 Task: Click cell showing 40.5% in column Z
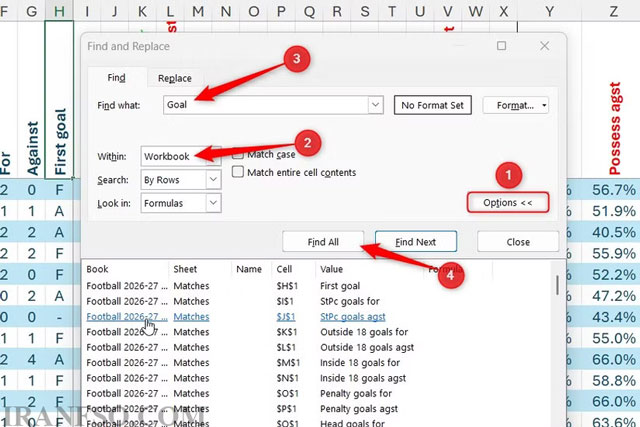pos(613,232)
